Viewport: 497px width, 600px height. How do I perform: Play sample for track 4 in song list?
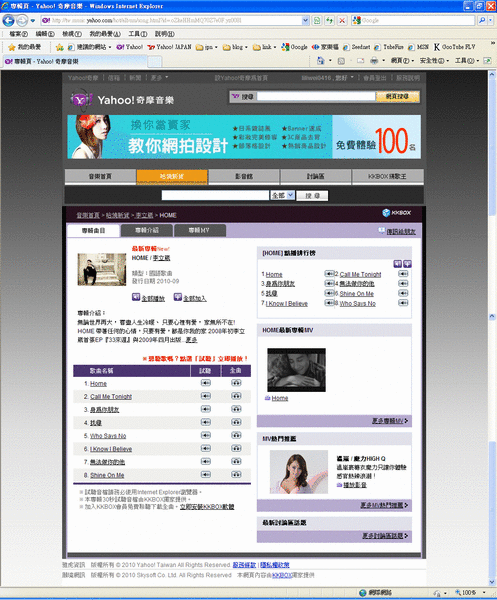click(205, 422)
